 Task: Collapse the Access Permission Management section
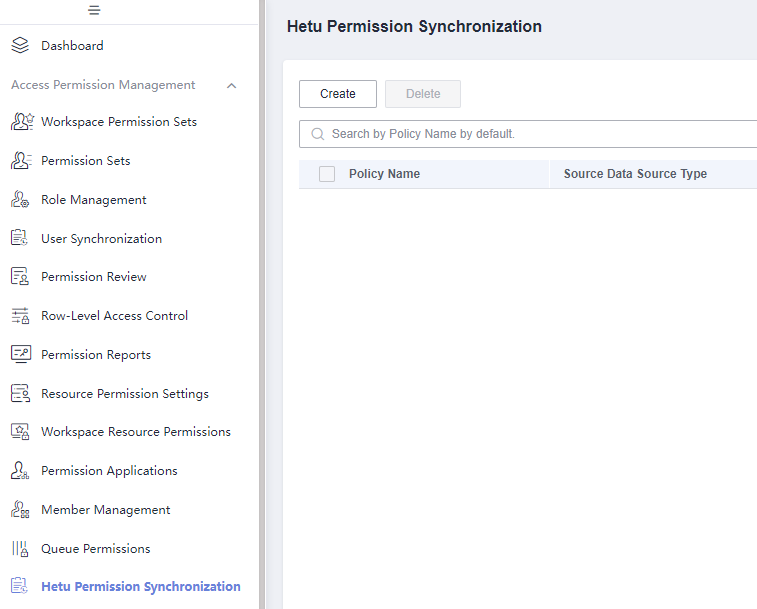pyautogui.click(x=232, y=85)
